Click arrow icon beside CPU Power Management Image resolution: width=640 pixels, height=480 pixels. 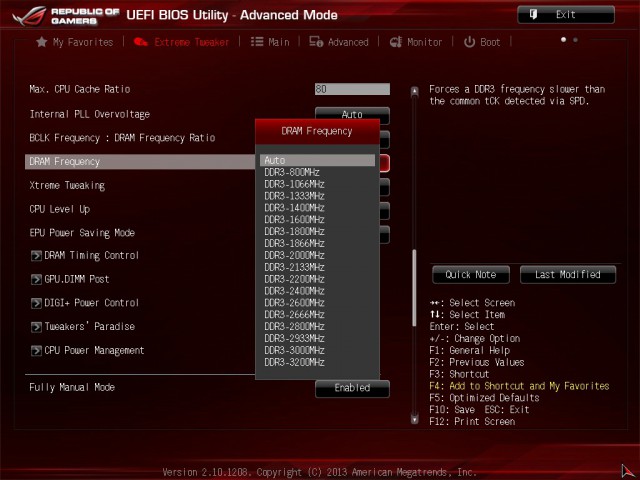pos(36,351)
